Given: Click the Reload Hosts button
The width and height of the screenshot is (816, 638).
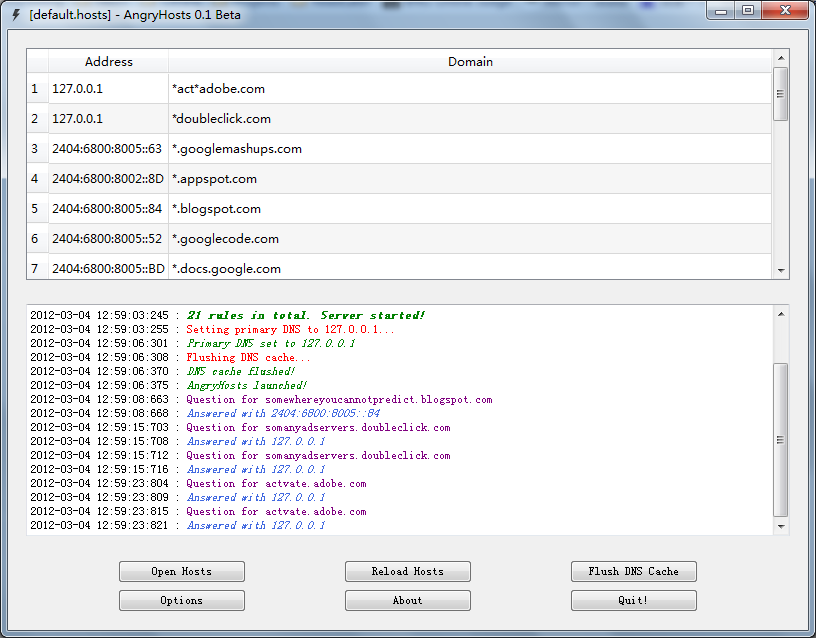Looking at the screenshot, I should coord(407,571).
